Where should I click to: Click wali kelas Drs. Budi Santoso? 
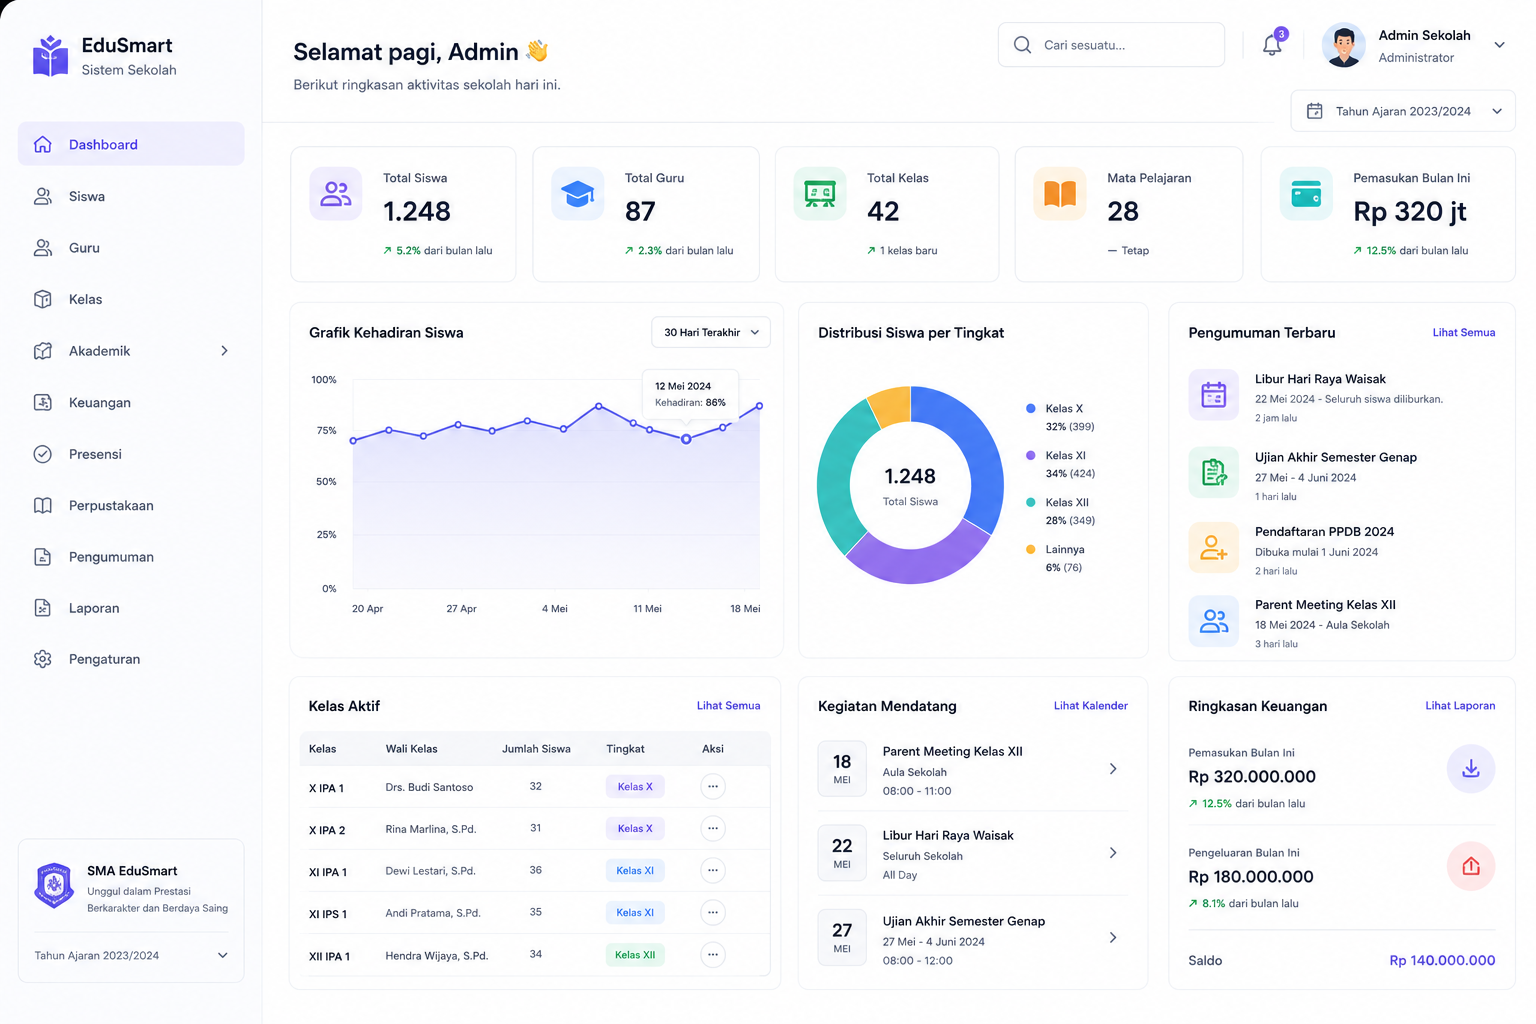coord(429,787)
